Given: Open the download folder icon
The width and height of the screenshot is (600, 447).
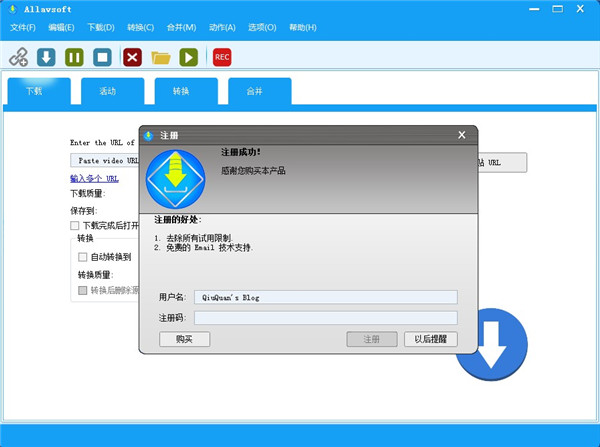Looking at the screenshot, I should (x=161, y=58).
